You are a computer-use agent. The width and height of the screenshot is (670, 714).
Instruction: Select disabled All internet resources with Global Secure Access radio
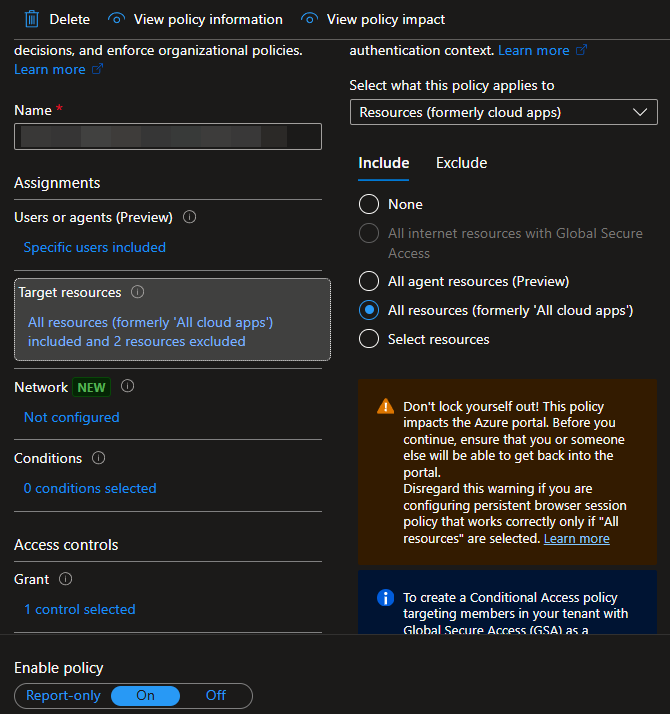pos(369,233)
